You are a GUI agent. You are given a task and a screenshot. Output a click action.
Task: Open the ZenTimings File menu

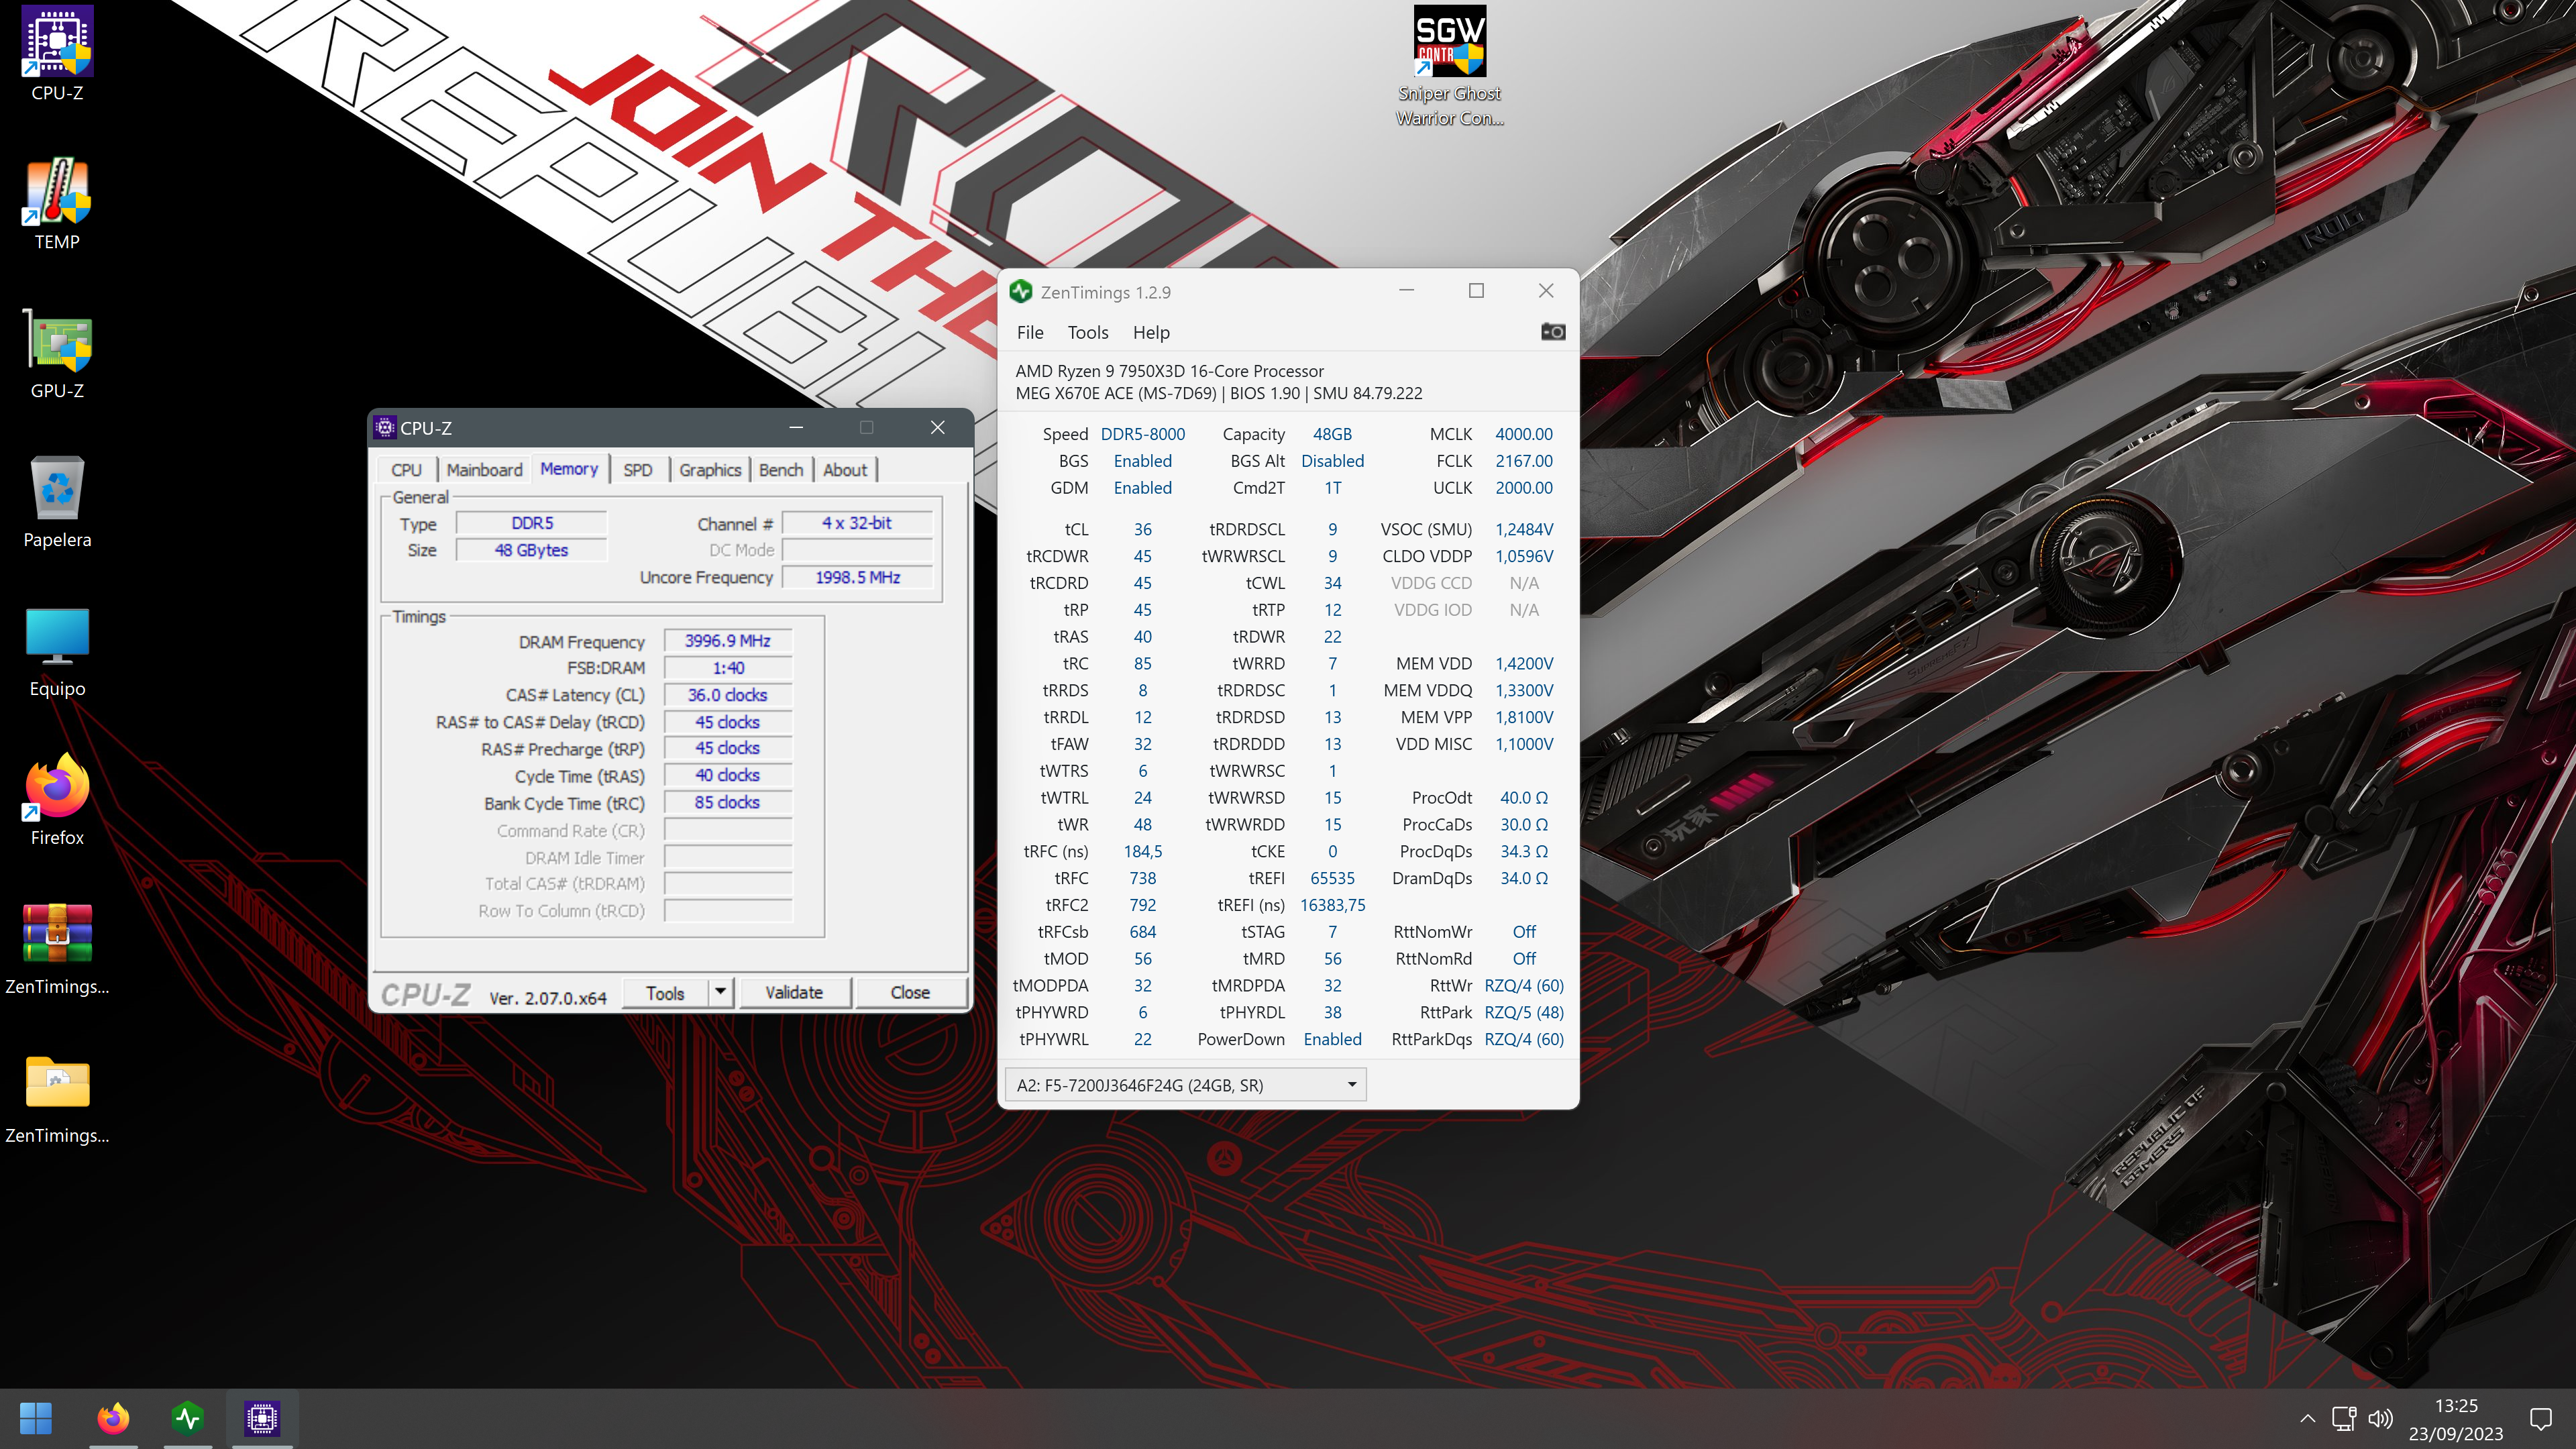[x=1030, y=332]
